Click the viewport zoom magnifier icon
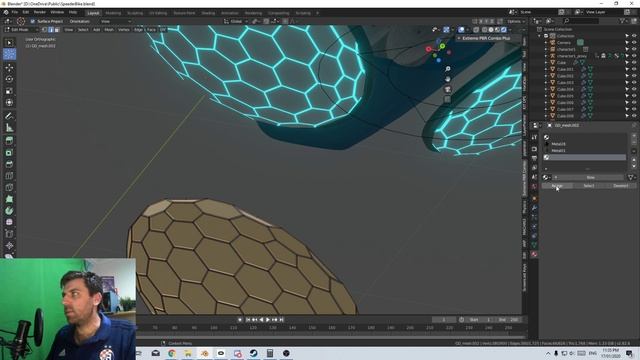This screenshot has height=360, width=640. [448, 69]
